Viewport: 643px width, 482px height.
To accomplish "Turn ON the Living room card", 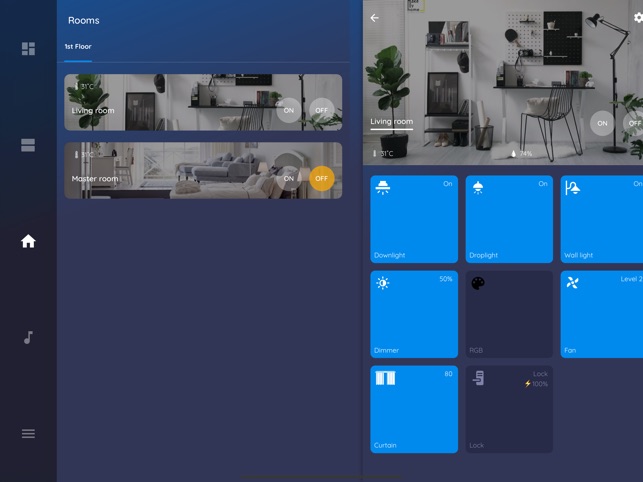I will [x=288, y=110].
